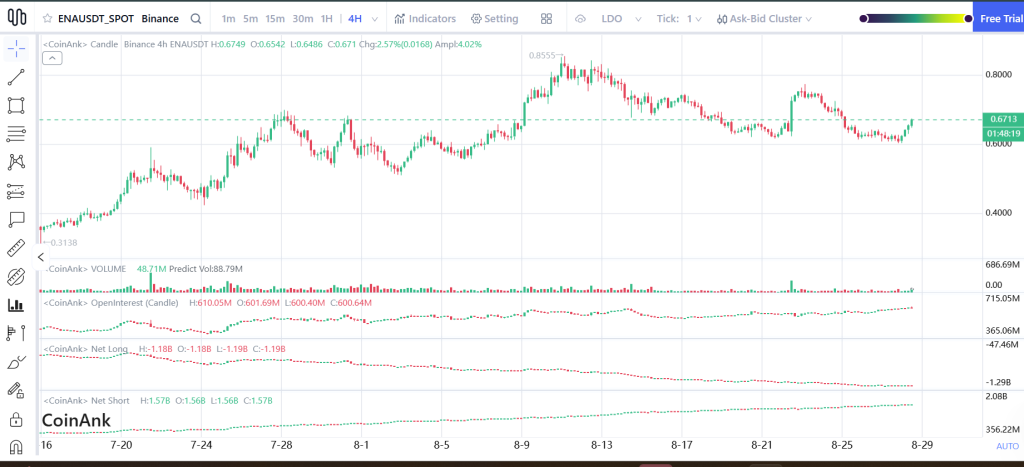This screenshot has width=1024, height=467.
Task: Select the bar chart volume tool
Action: [x=16, y=305]
